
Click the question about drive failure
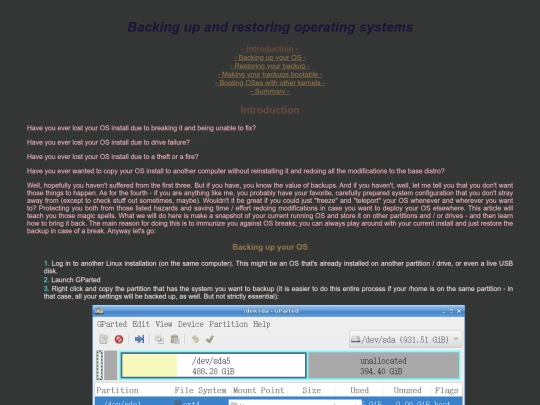click(x=108, y=142)
